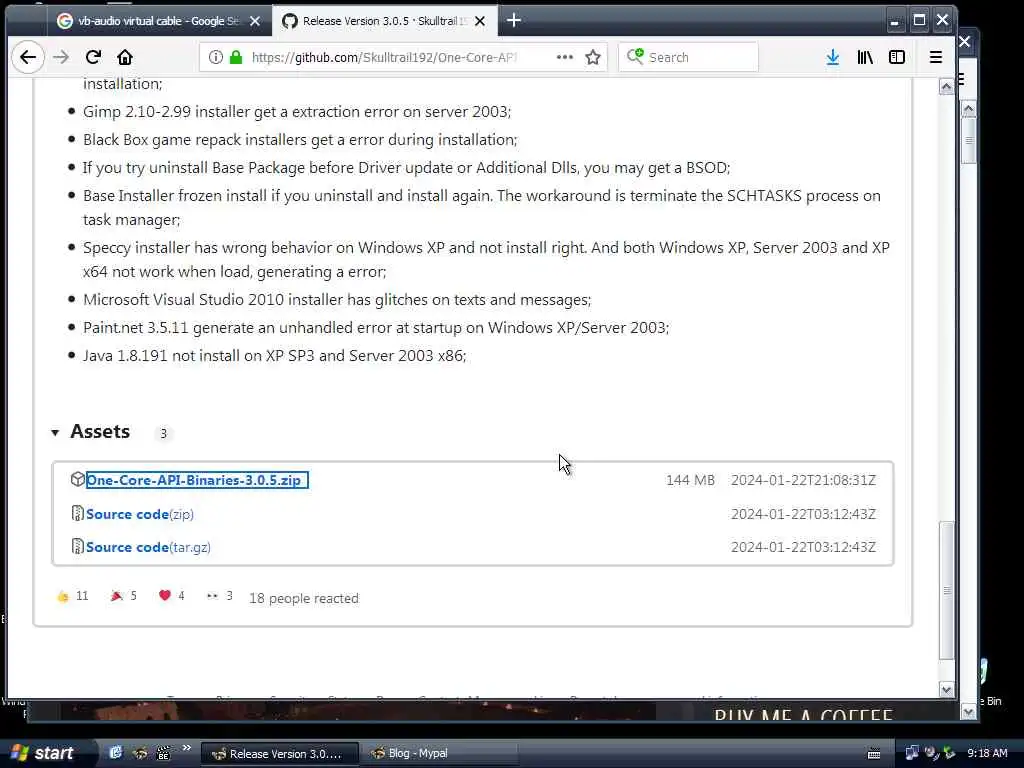Open the browser home page
Screen dimensions: 1024x768
click(125, 57)
